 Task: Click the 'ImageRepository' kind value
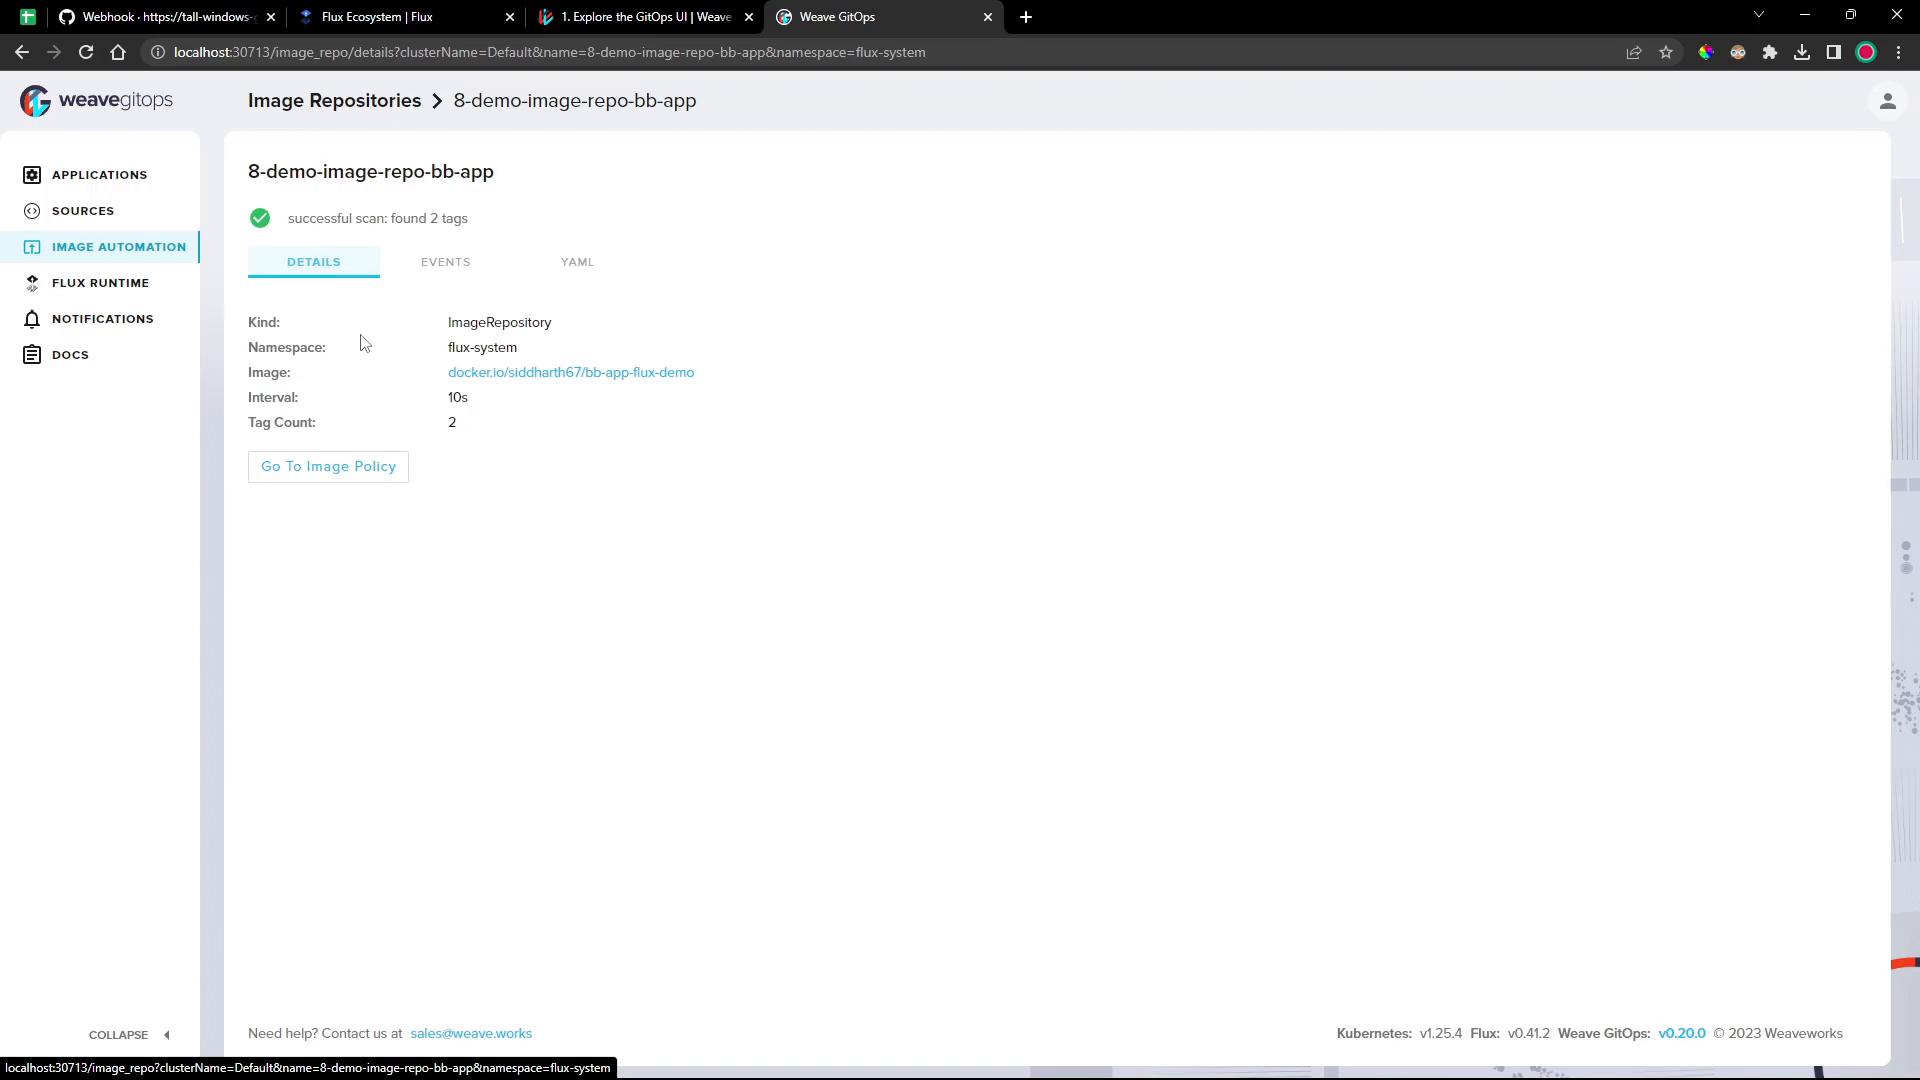point(499,323)
